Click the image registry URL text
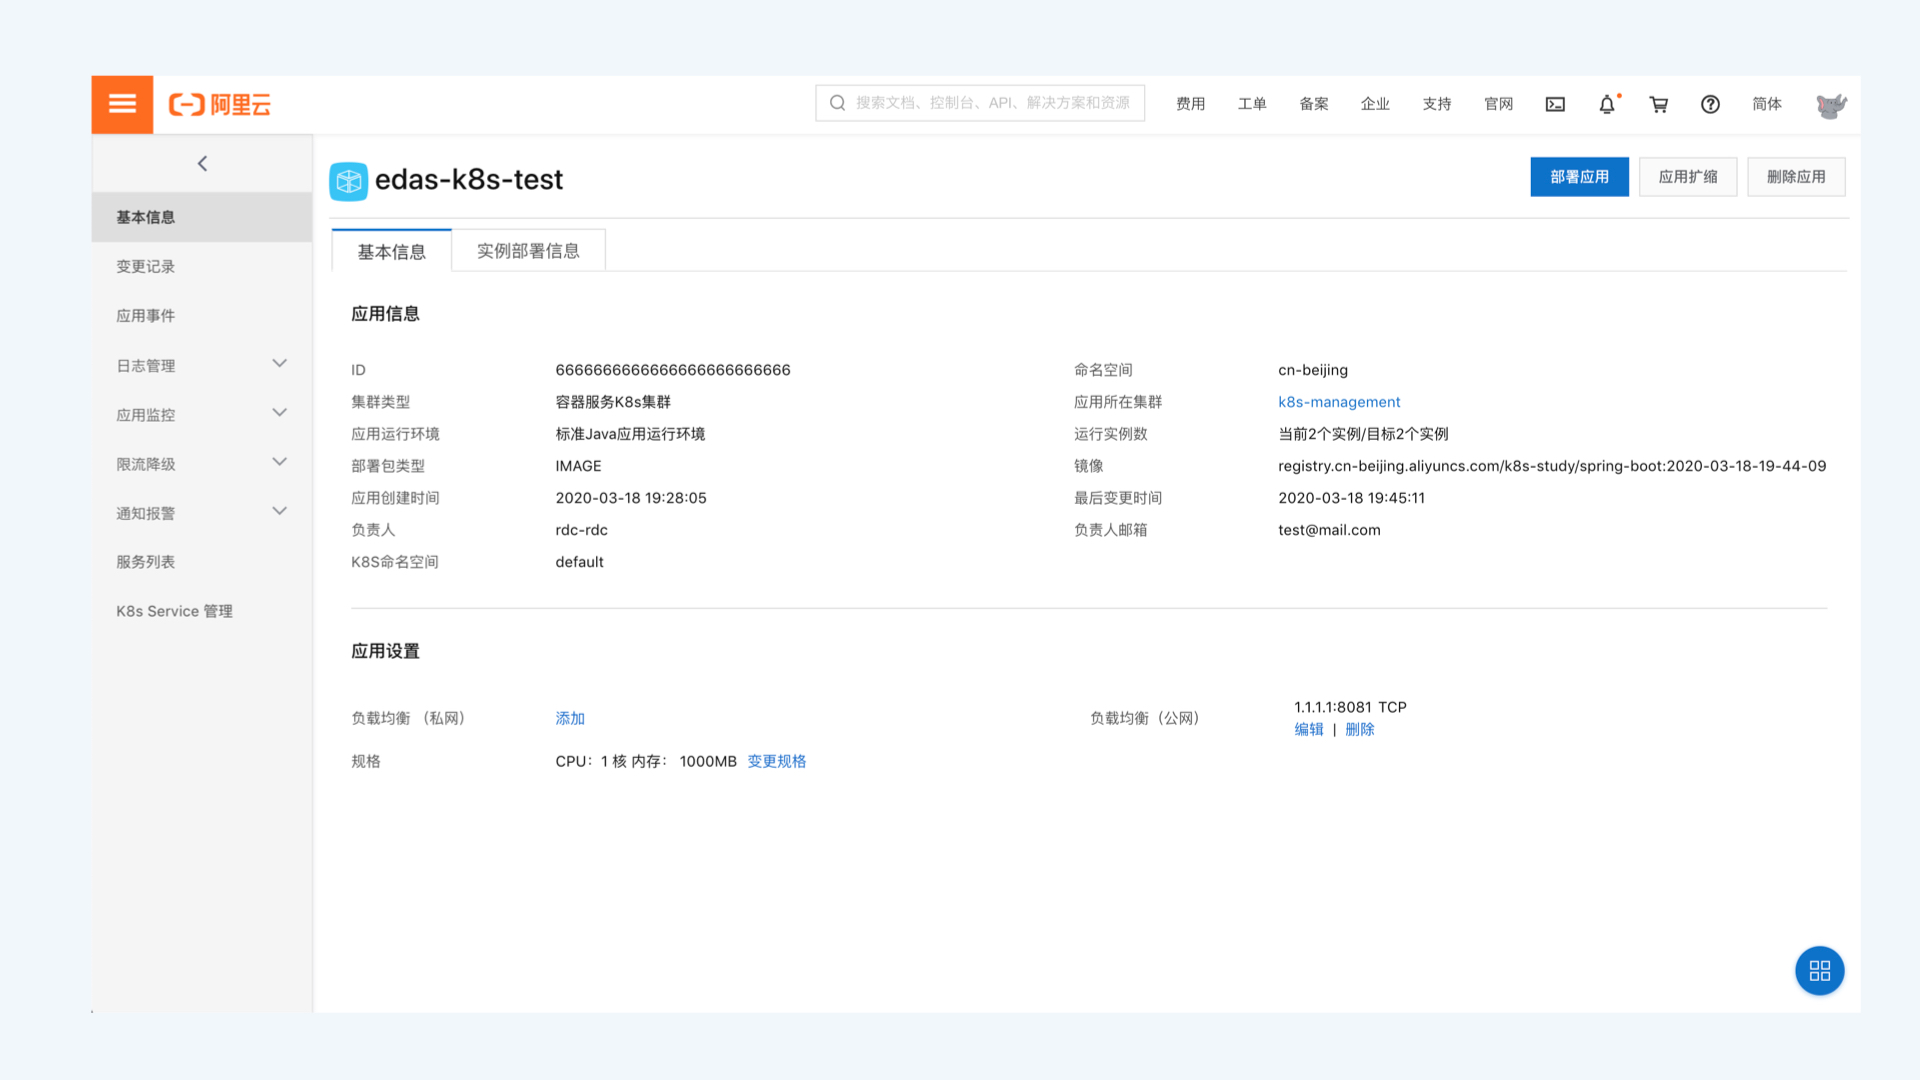Viewport: 1920px width, 1080px height. point(1552,466)
